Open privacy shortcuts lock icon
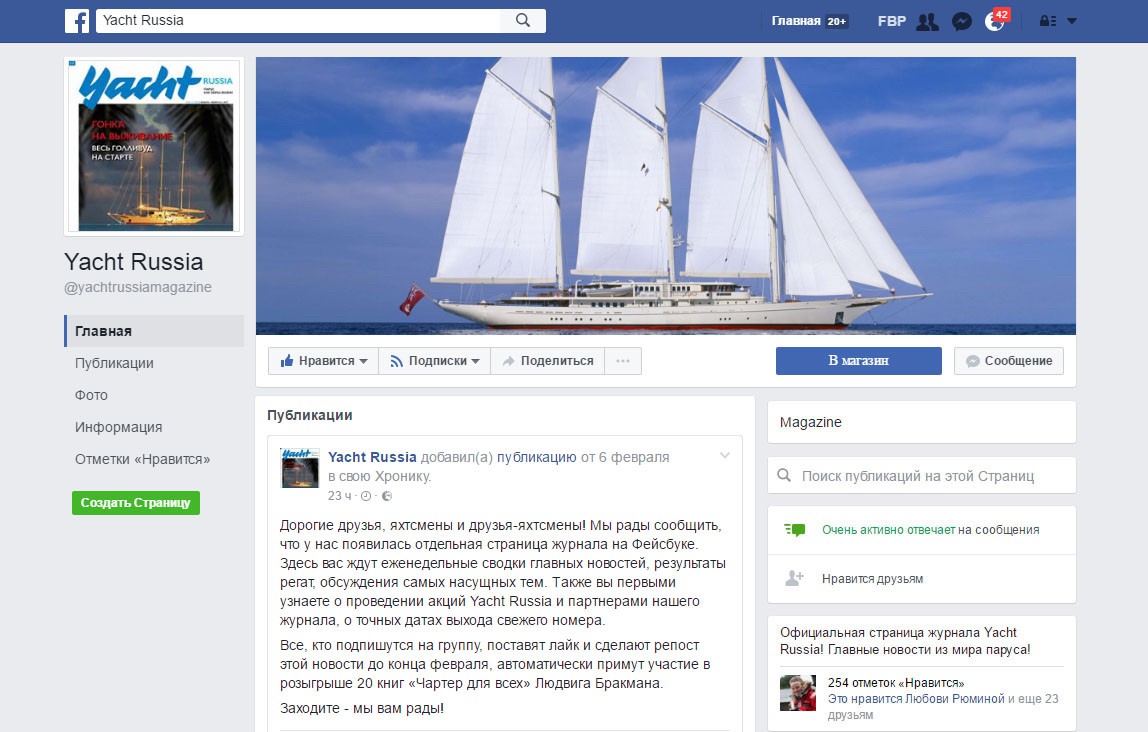Image resolution: width=1148 pixels, height=732 pixels. click(1047, 21)
